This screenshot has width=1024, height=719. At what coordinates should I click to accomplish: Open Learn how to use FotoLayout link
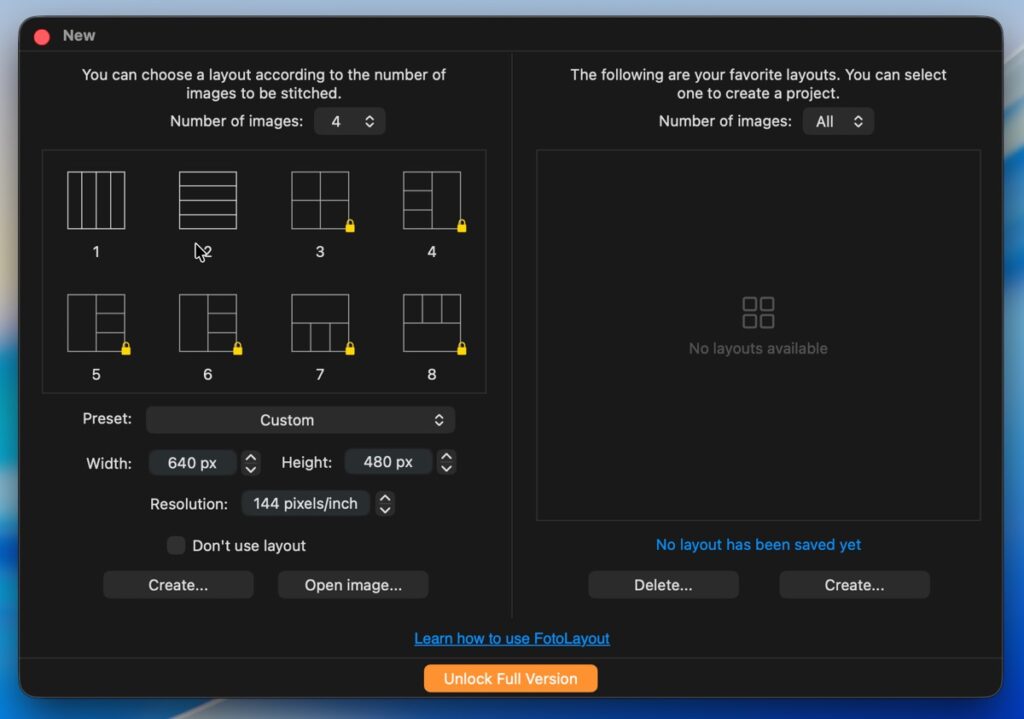click(x=512, y=639)
